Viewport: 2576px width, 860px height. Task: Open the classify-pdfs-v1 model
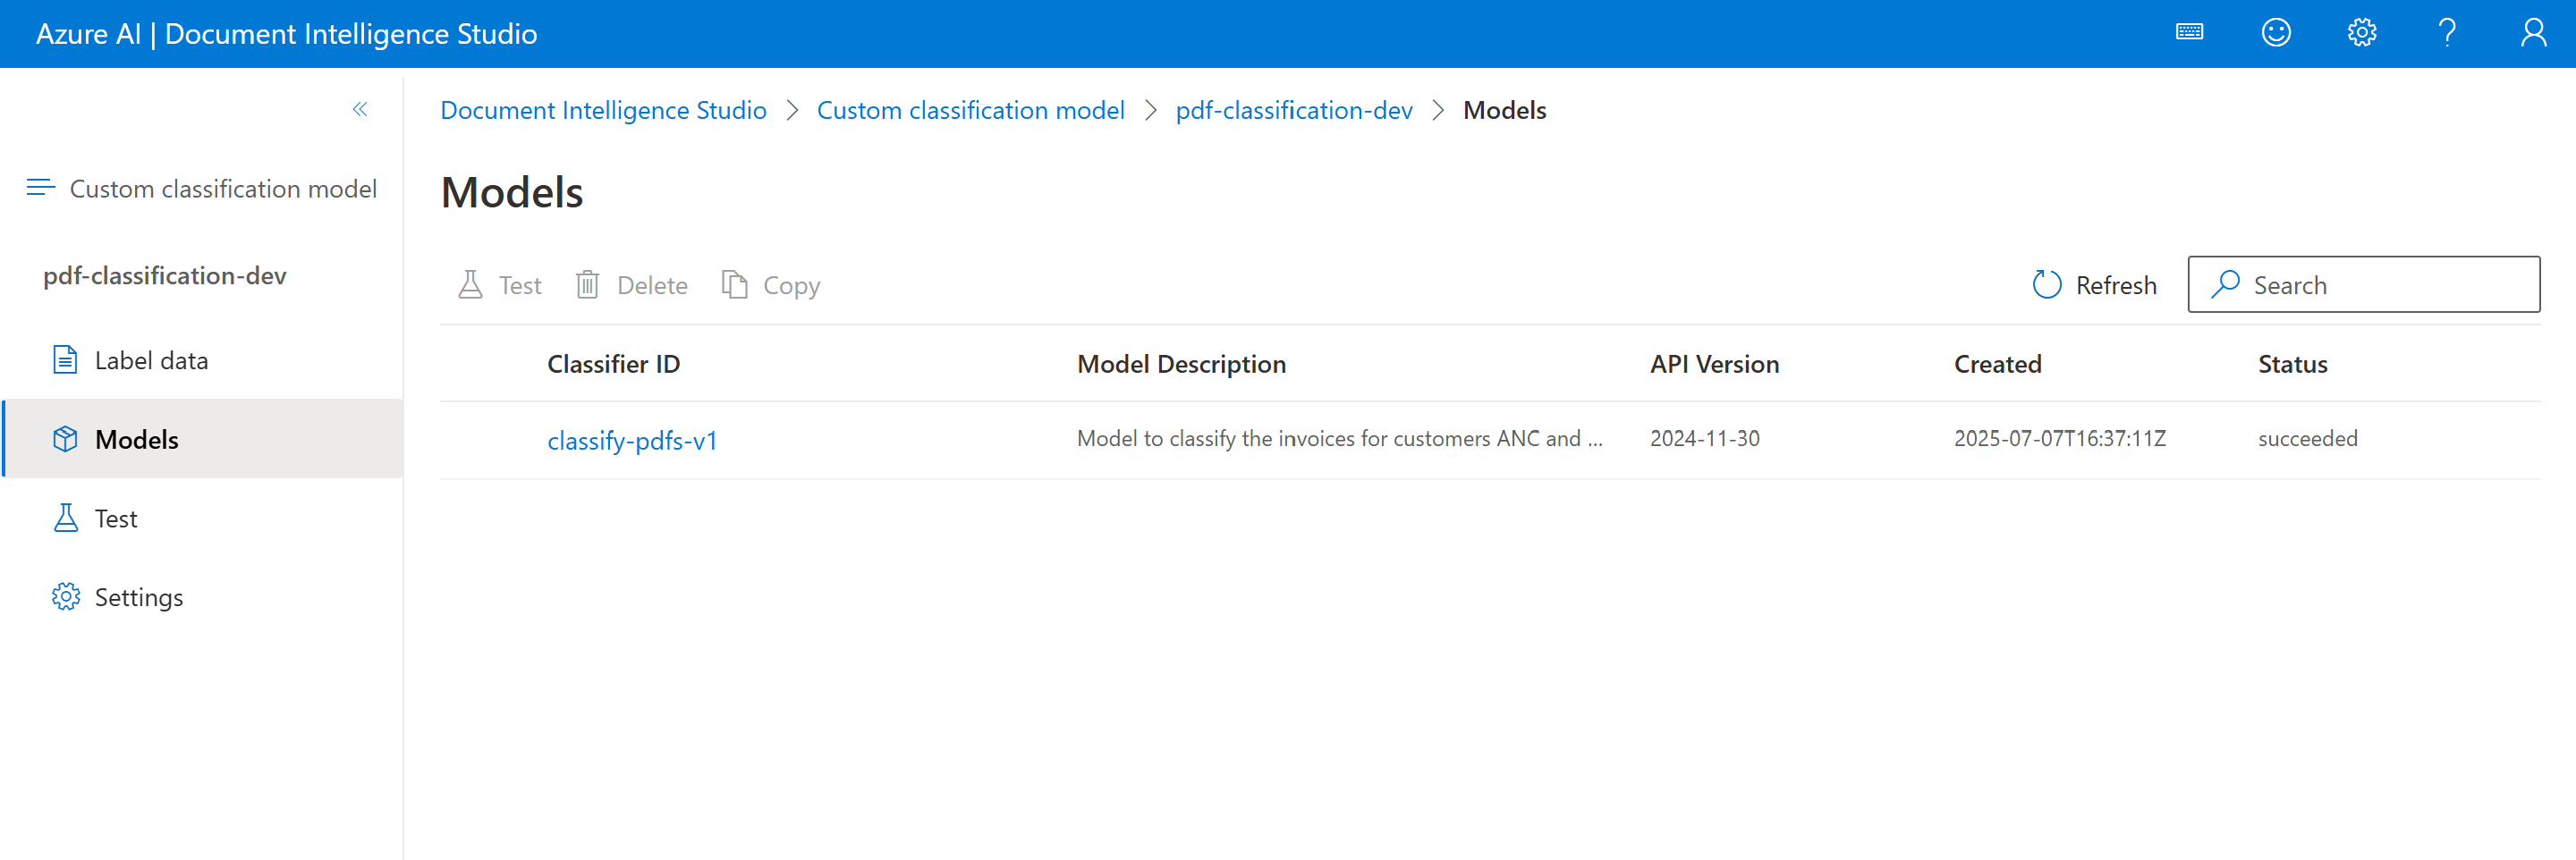(x=632, y=440)
